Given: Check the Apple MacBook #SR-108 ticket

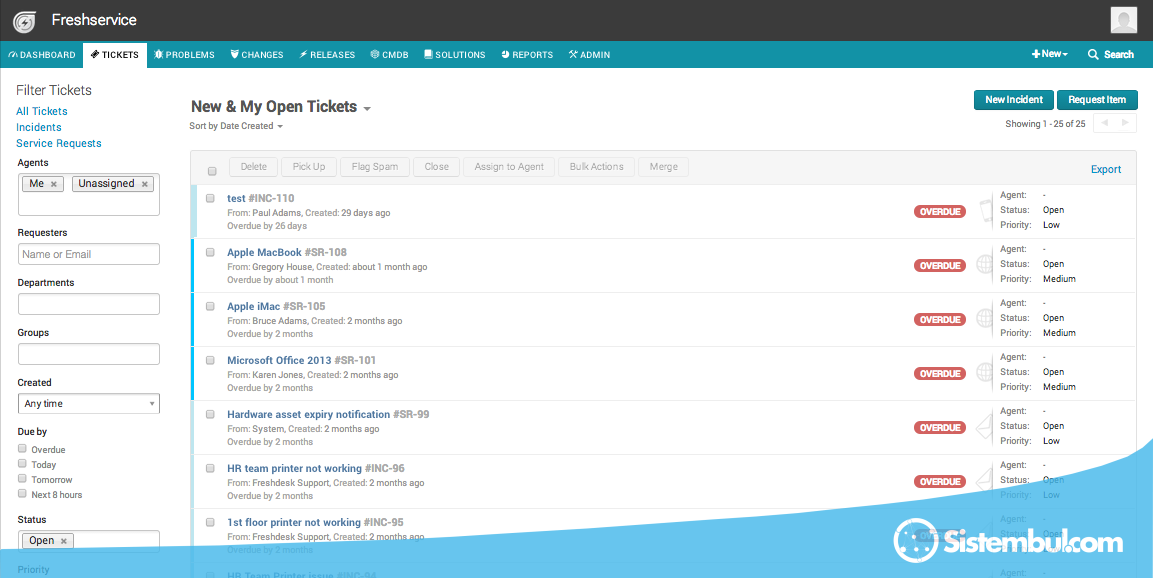Looking at the screenshot, I should click(210, 252).
